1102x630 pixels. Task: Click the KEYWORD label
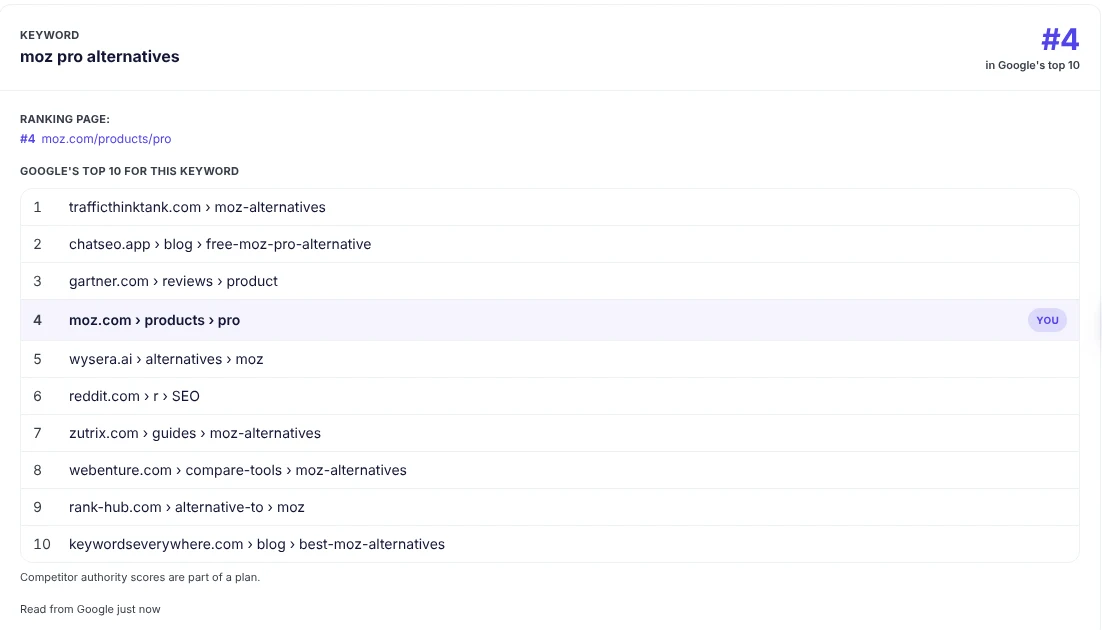49,35
